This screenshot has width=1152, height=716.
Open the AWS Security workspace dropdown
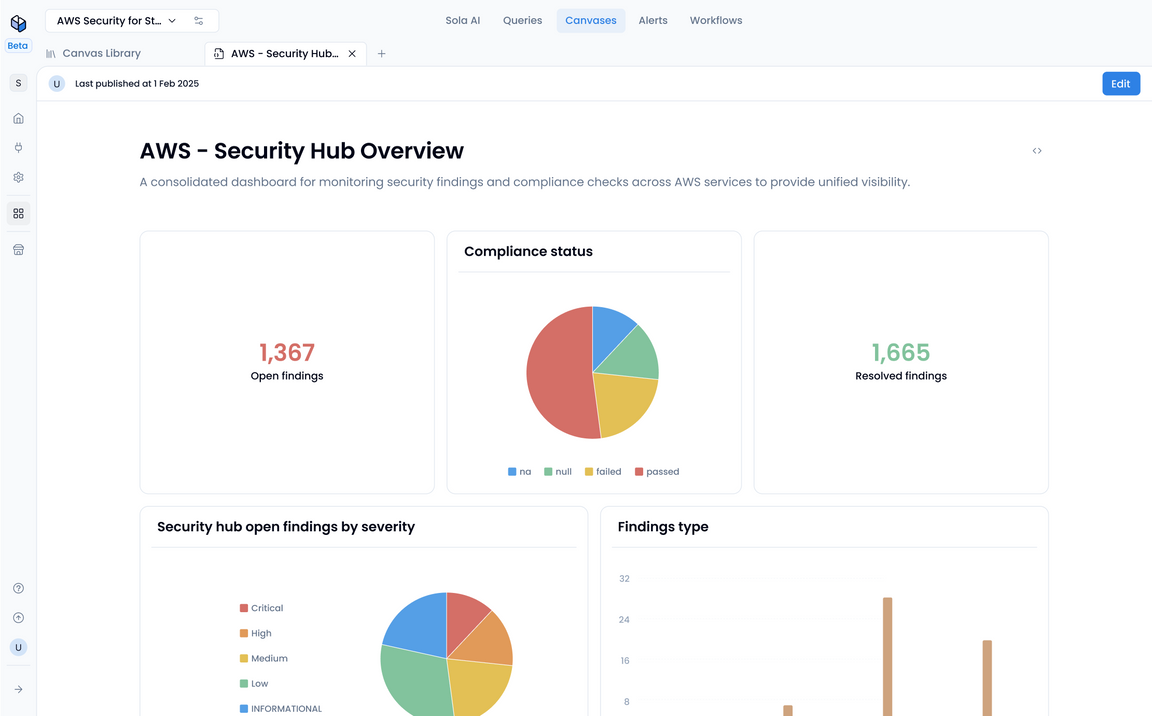[x=116, y=21]
